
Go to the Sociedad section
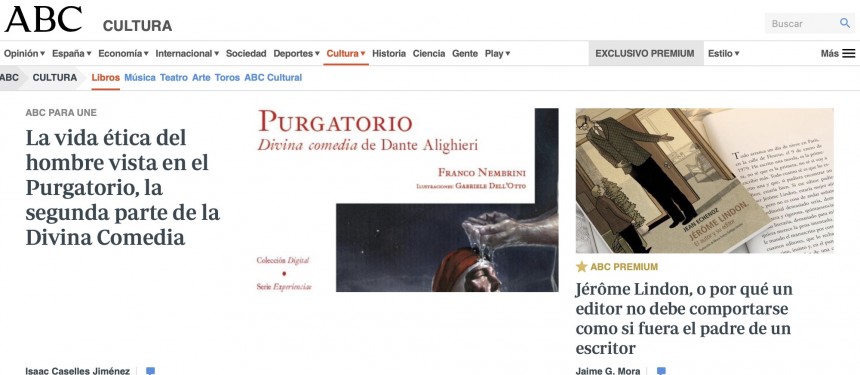(246, 53)
